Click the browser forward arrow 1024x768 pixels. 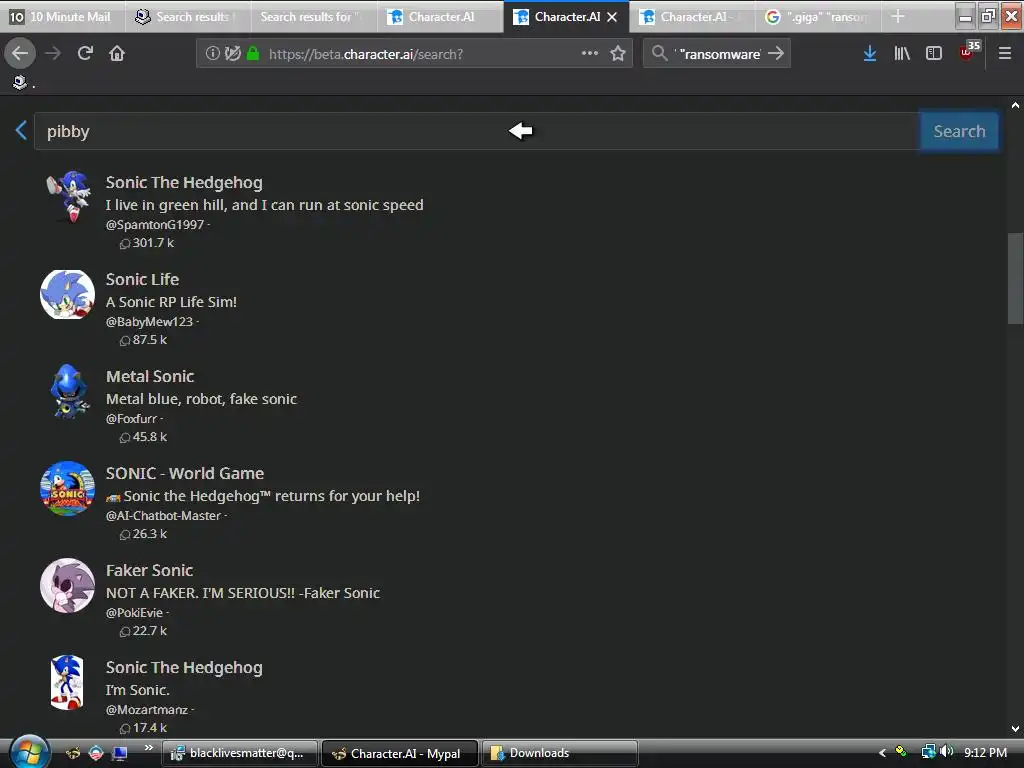click(x=53, y=53)
